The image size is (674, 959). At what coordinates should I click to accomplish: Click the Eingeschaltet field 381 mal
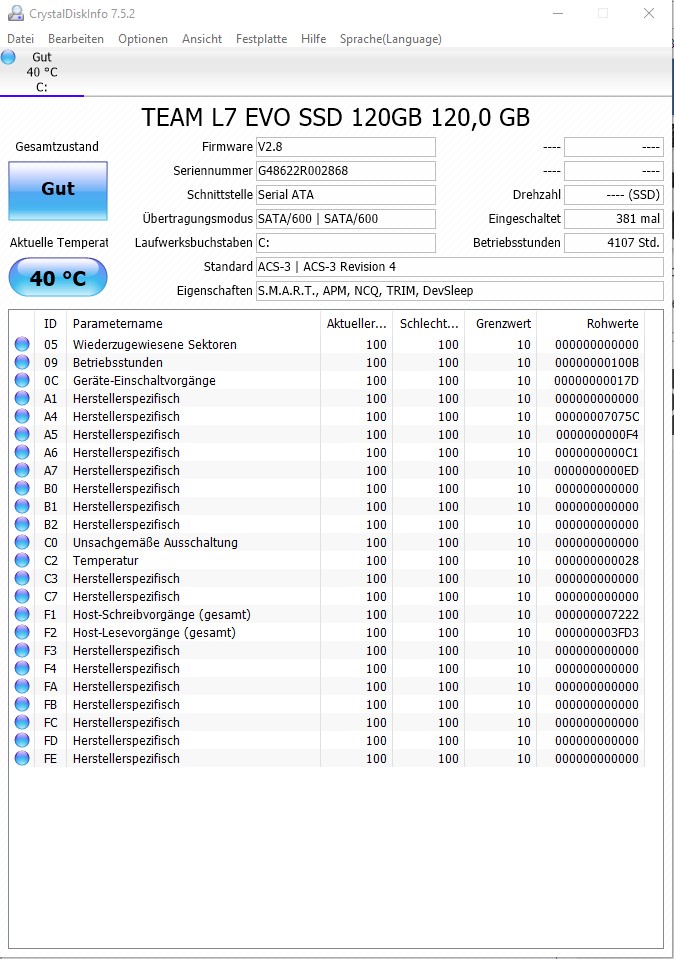click(x=613, y=218)
